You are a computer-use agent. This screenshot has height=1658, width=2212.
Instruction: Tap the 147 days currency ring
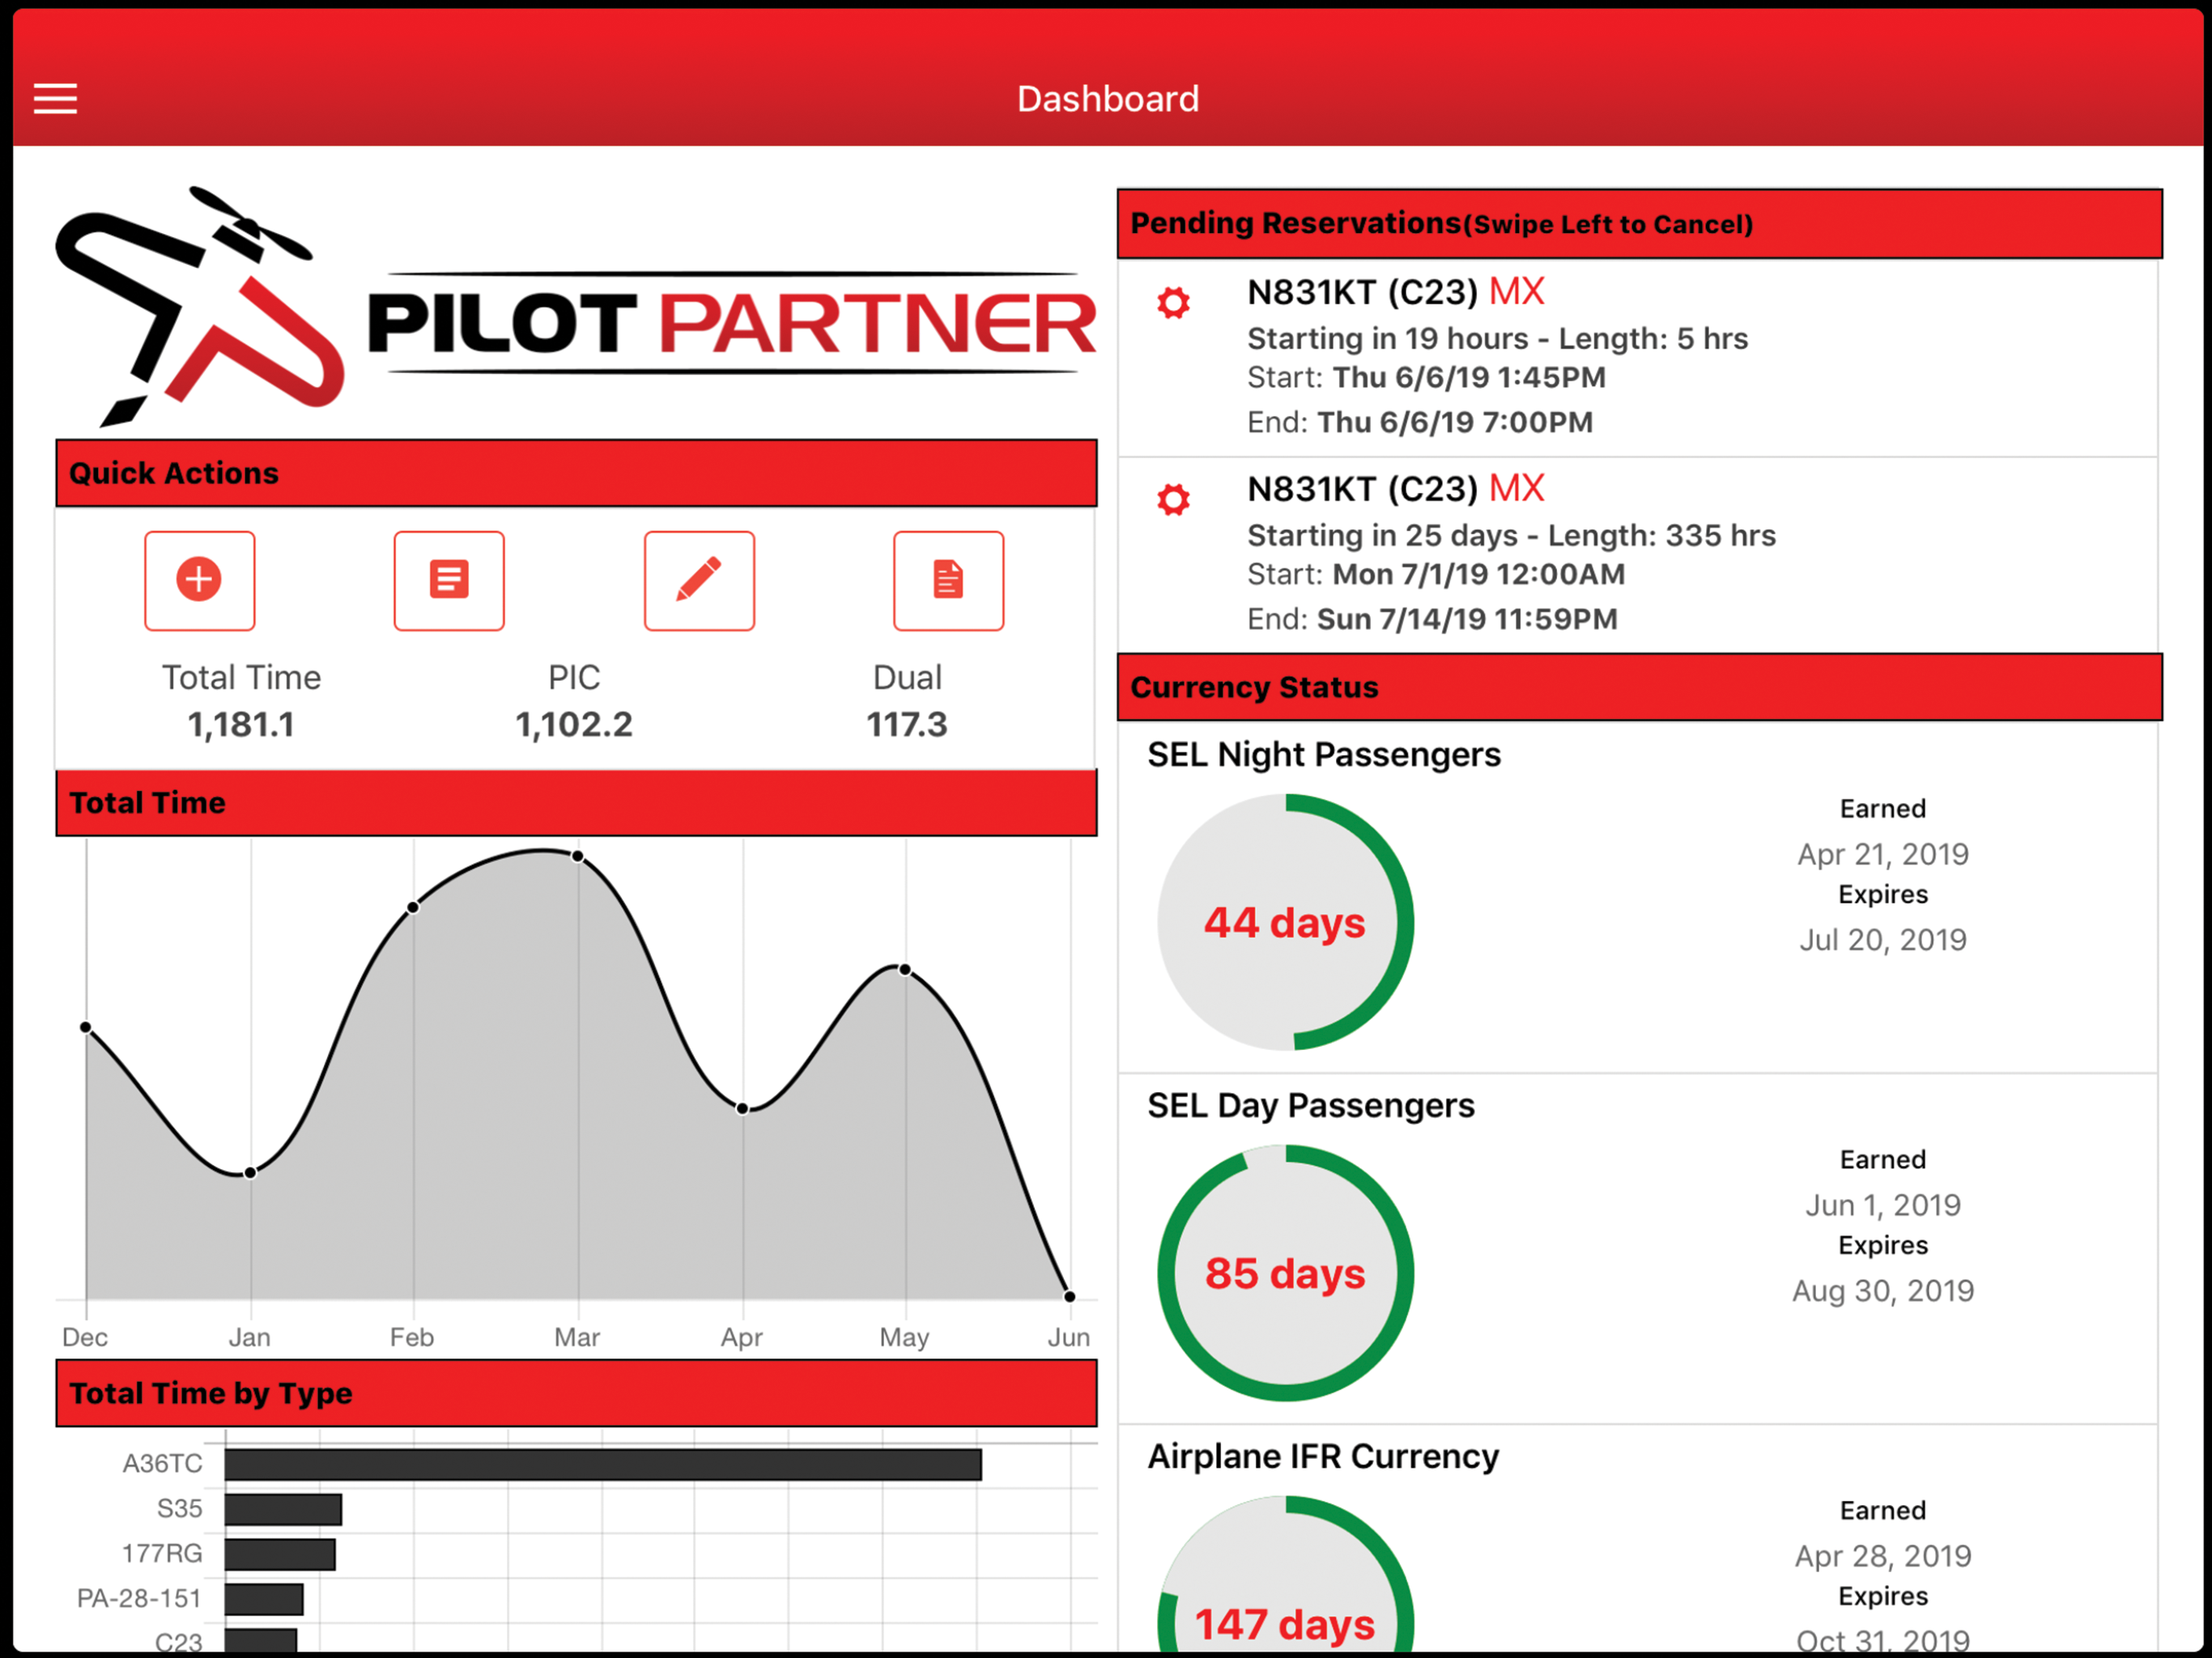[1285, 1574]
